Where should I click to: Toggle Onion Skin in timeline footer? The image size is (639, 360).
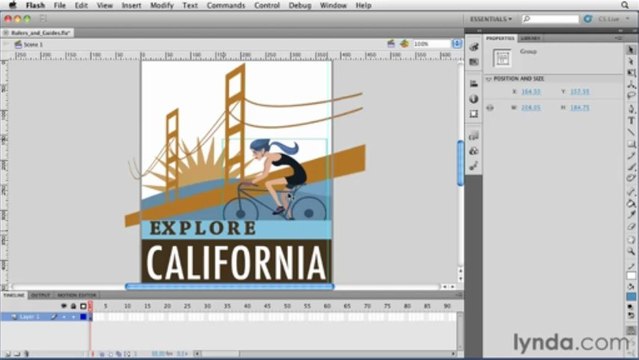pos(102,354)
